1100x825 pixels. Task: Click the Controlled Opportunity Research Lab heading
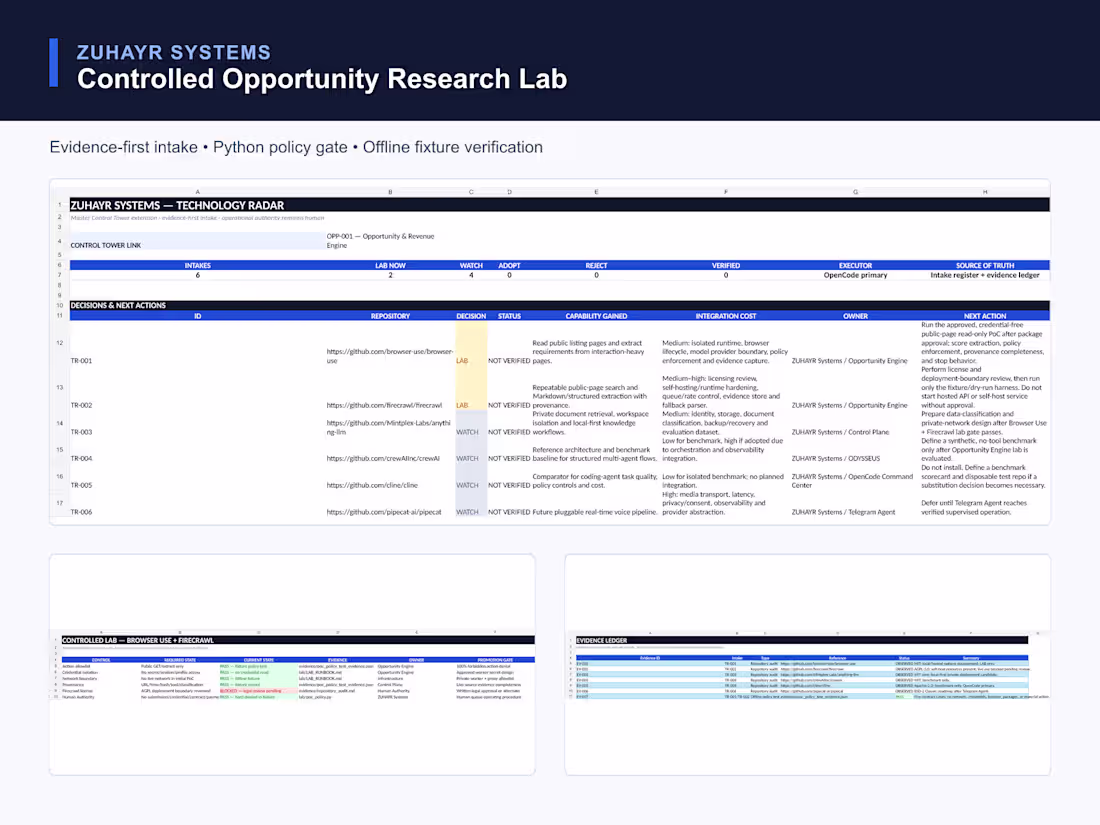point(322,79)
